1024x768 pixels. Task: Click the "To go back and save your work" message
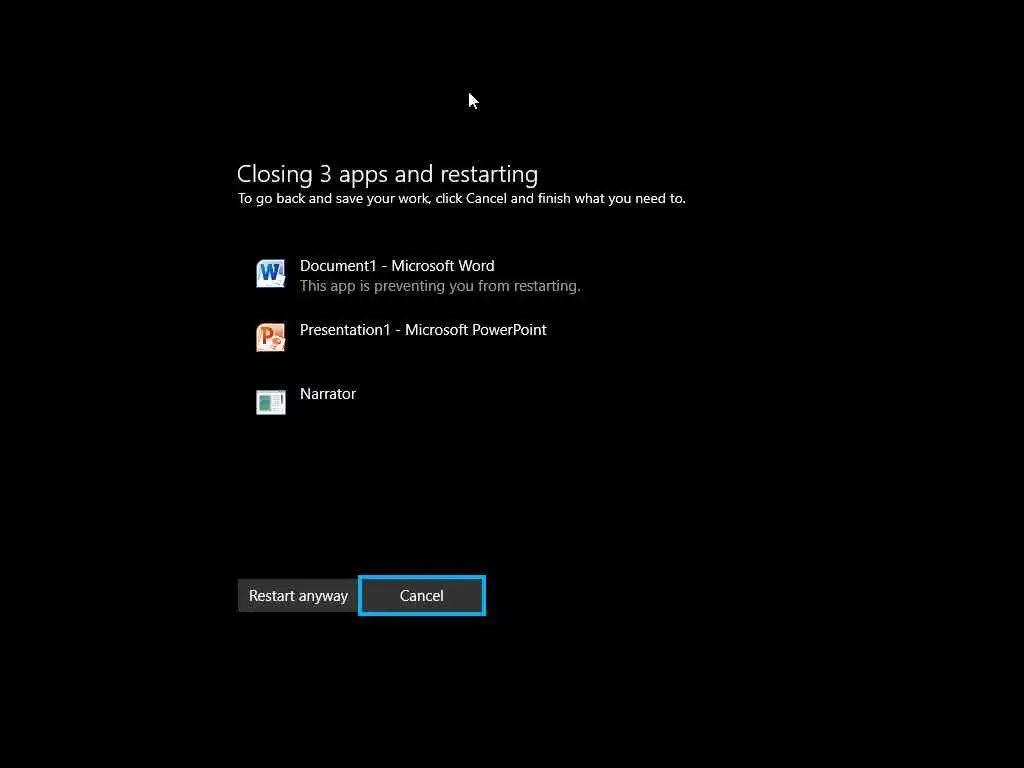coord(462,199)
